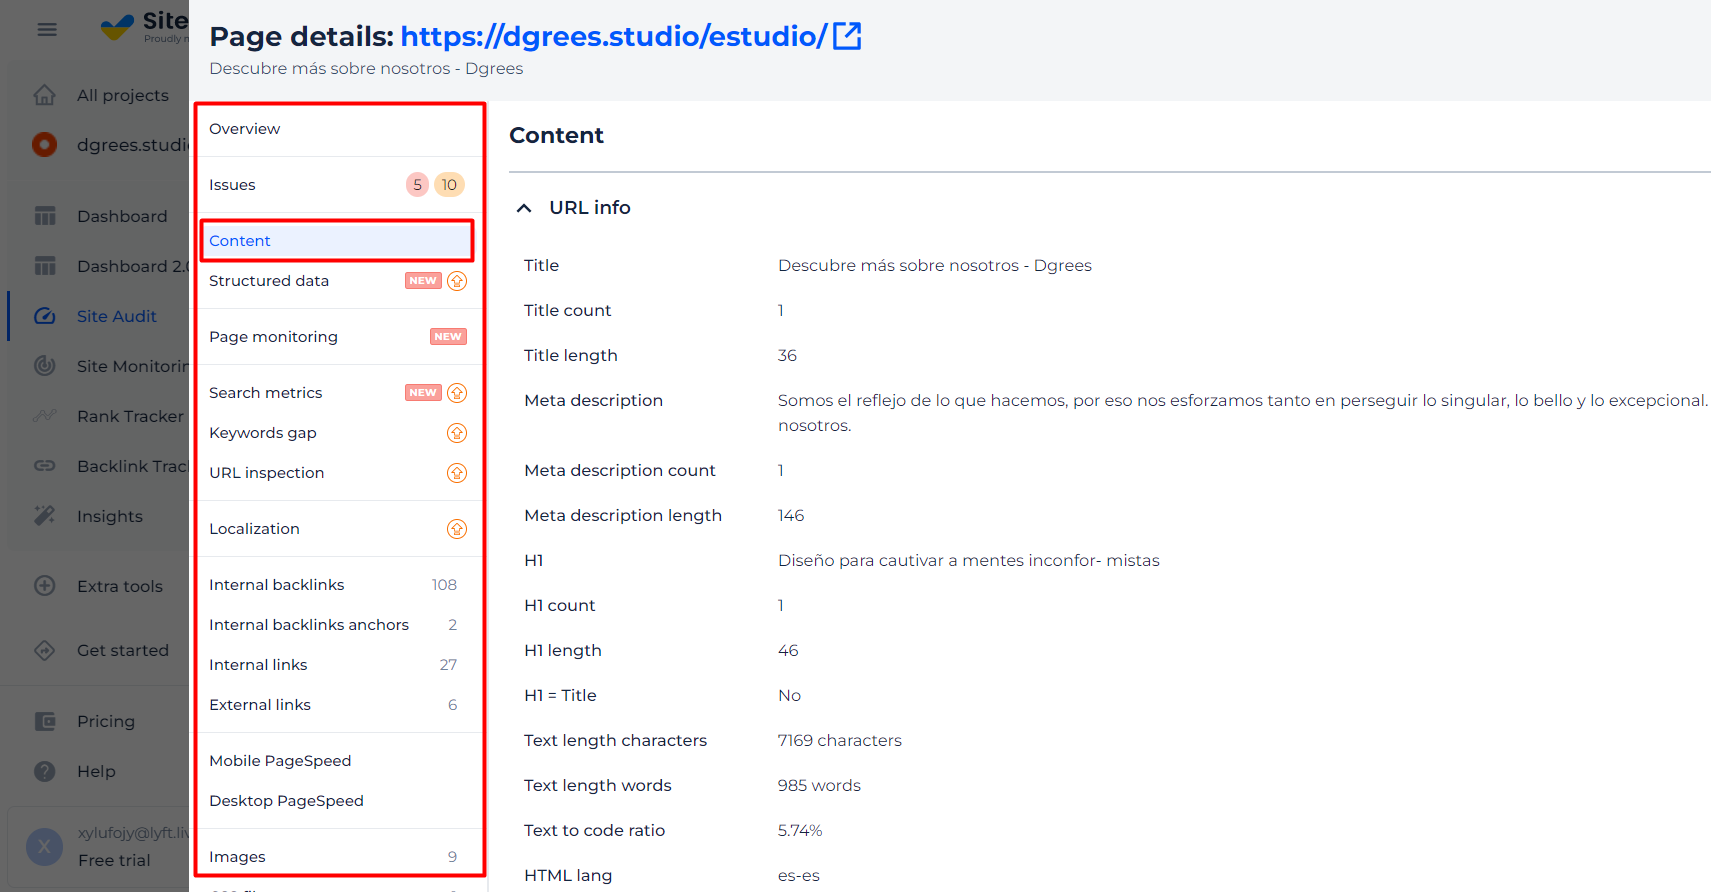Click the Site Audit gauge icon
The width and height of the screenshot is (1711, 892).
tap(45, 316)
